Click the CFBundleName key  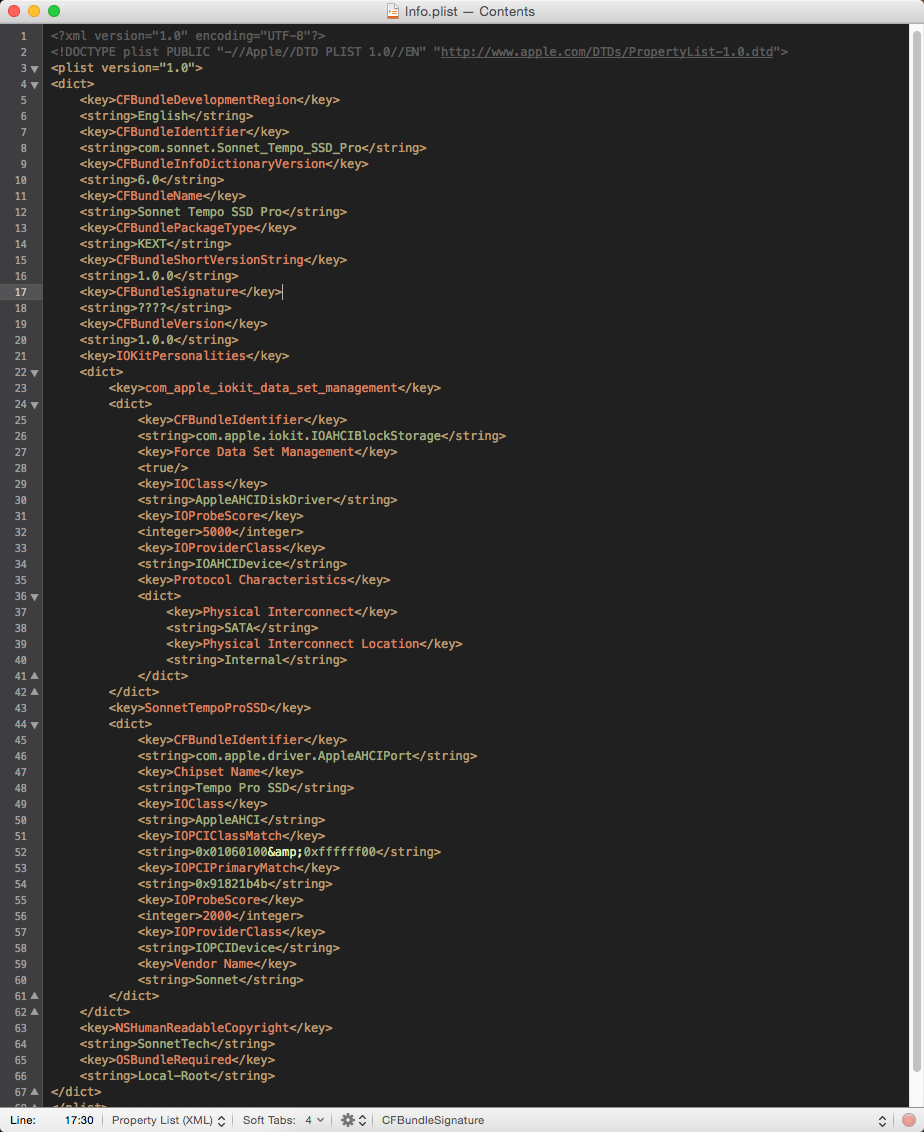pos(159,196)
